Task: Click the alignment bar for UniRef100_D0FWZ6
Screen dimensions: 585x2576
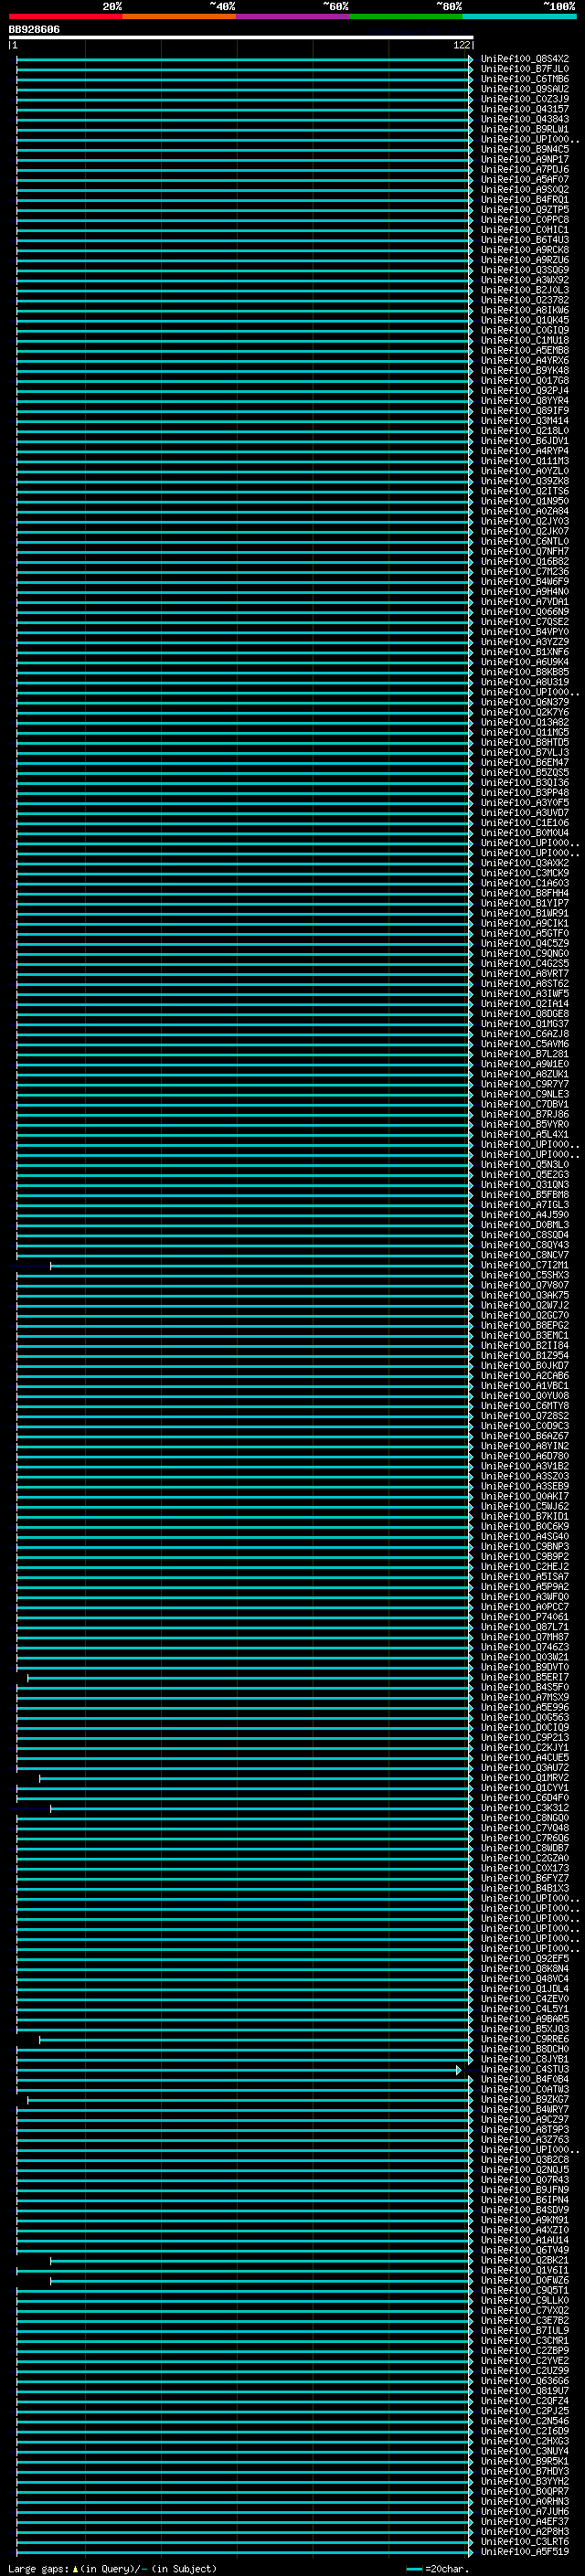Action: coord(262,2280)
